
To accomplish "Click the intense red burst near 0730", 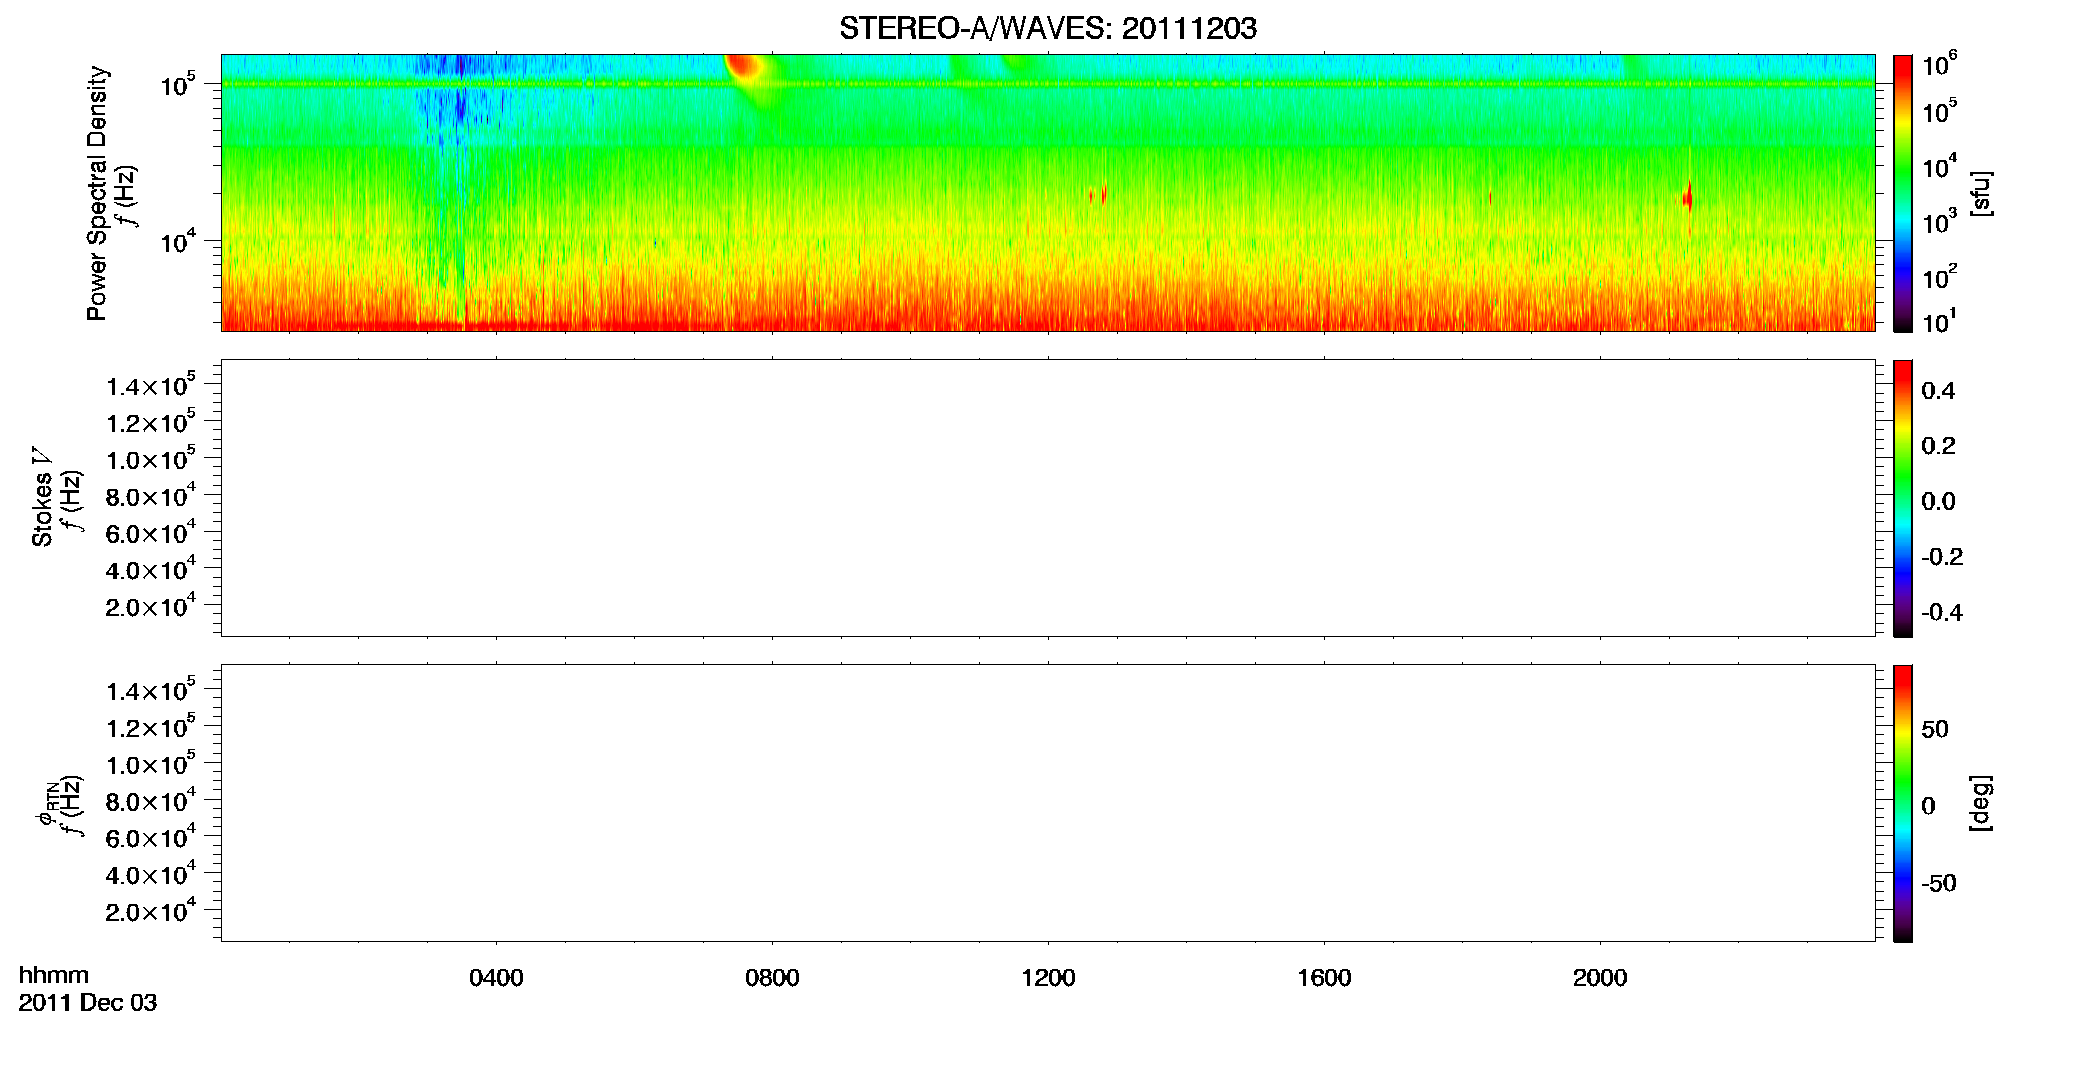I will 743,68.
